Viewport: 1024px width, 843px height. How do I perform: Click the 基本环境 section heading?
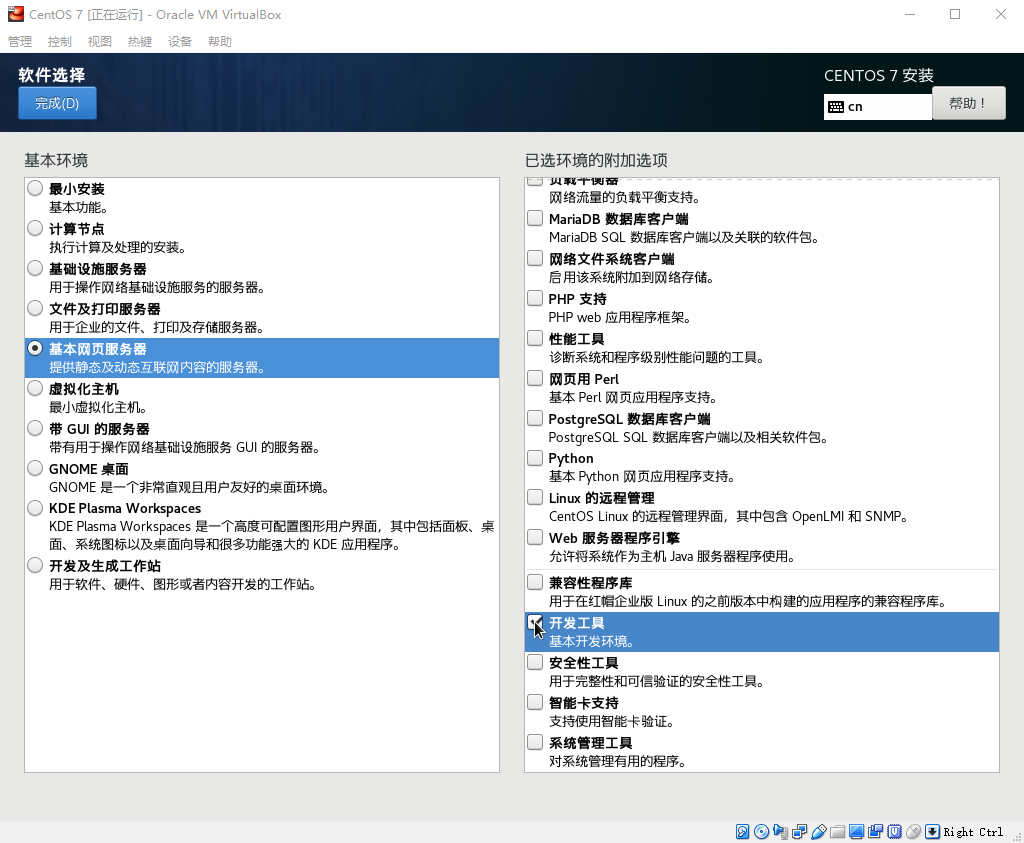[x=56, y=160]
